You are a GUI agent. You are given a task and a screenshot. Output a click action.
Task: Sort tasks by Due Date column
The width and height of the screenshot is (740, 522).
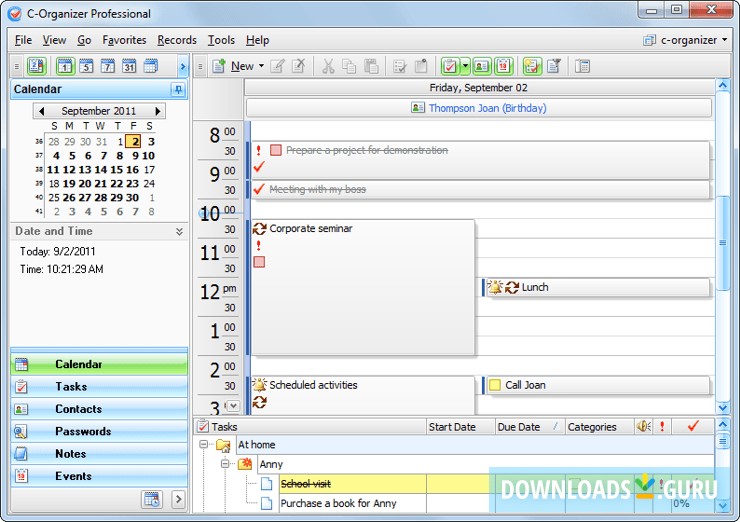530,427
